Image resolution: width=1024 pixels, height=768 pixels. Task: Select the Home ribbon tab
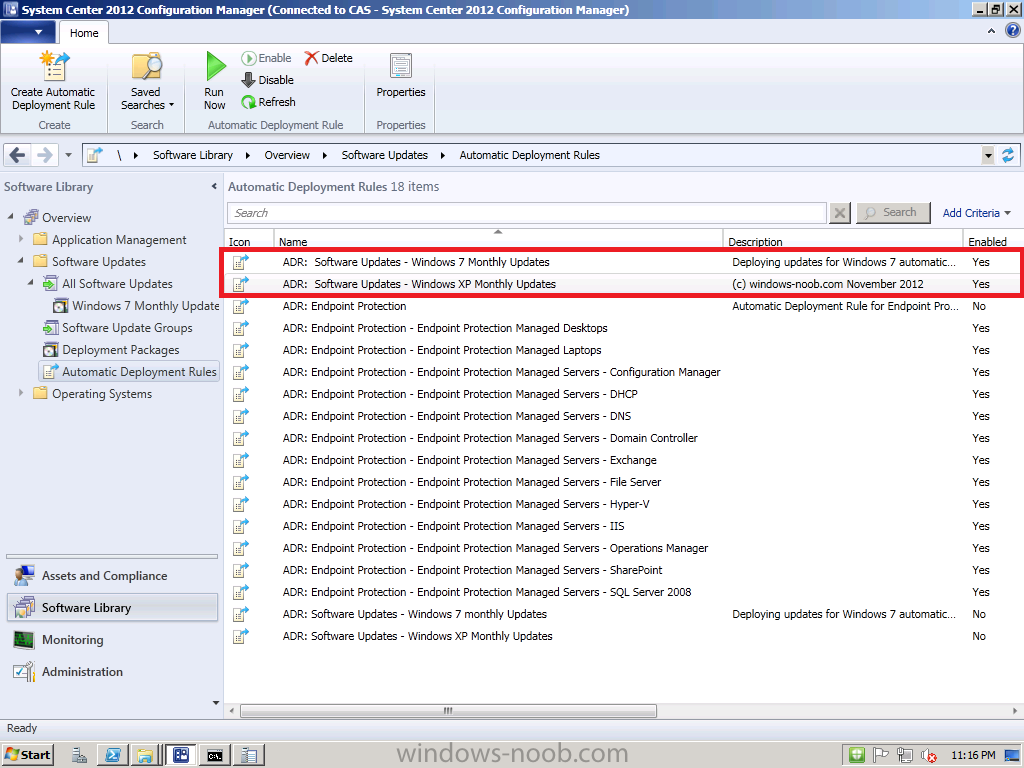coord(84,33)
